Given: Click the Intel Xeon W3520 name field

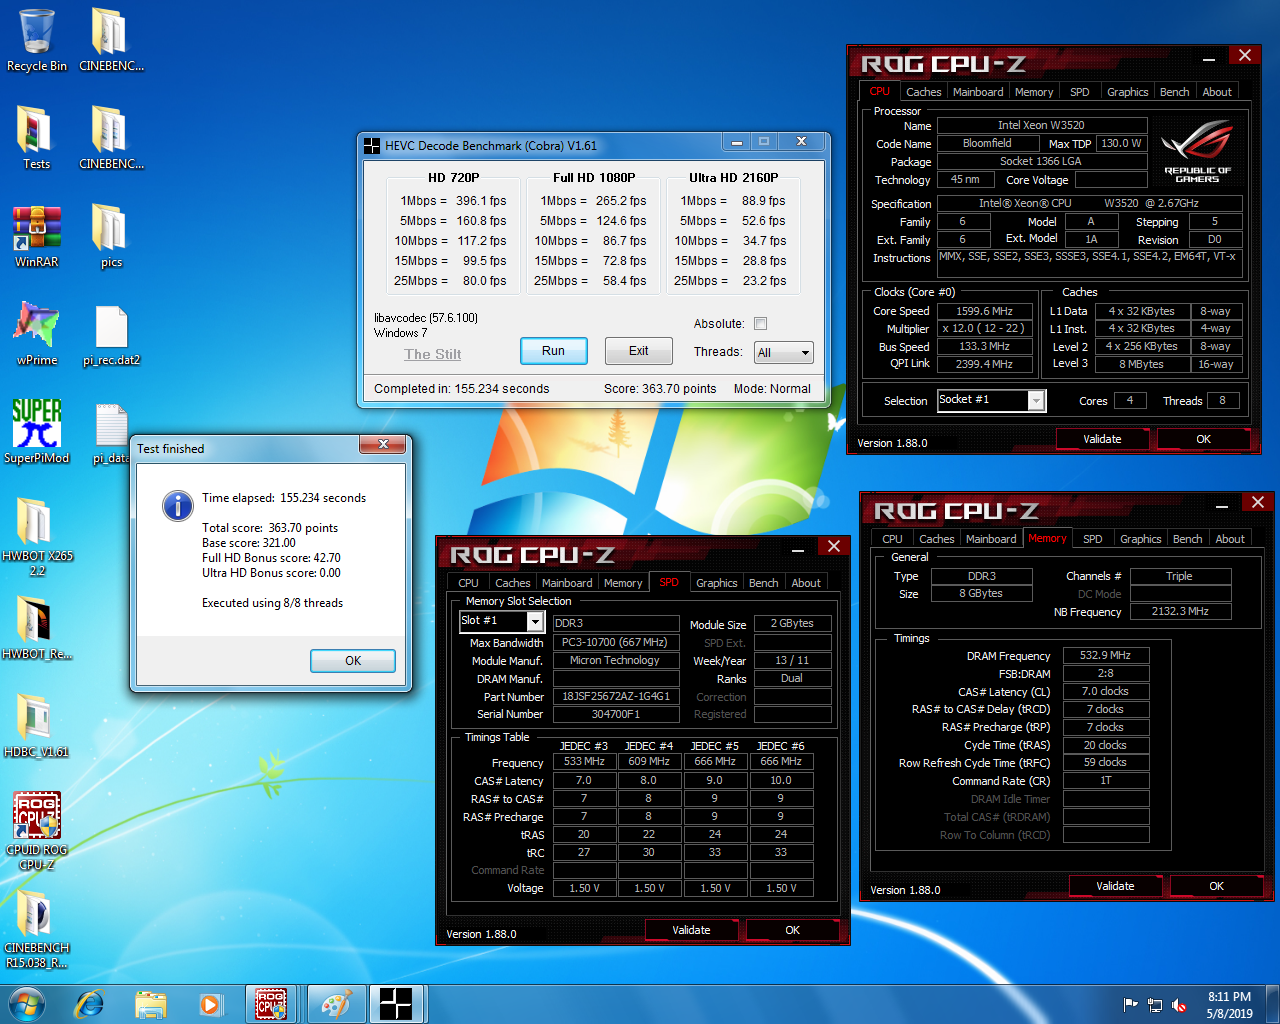Looking at the screenshot, I should tap(1040, 125).
